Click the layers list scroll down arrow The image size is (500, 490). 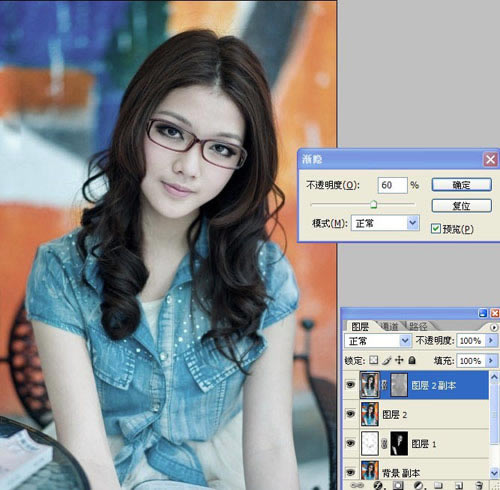(494, 473)
